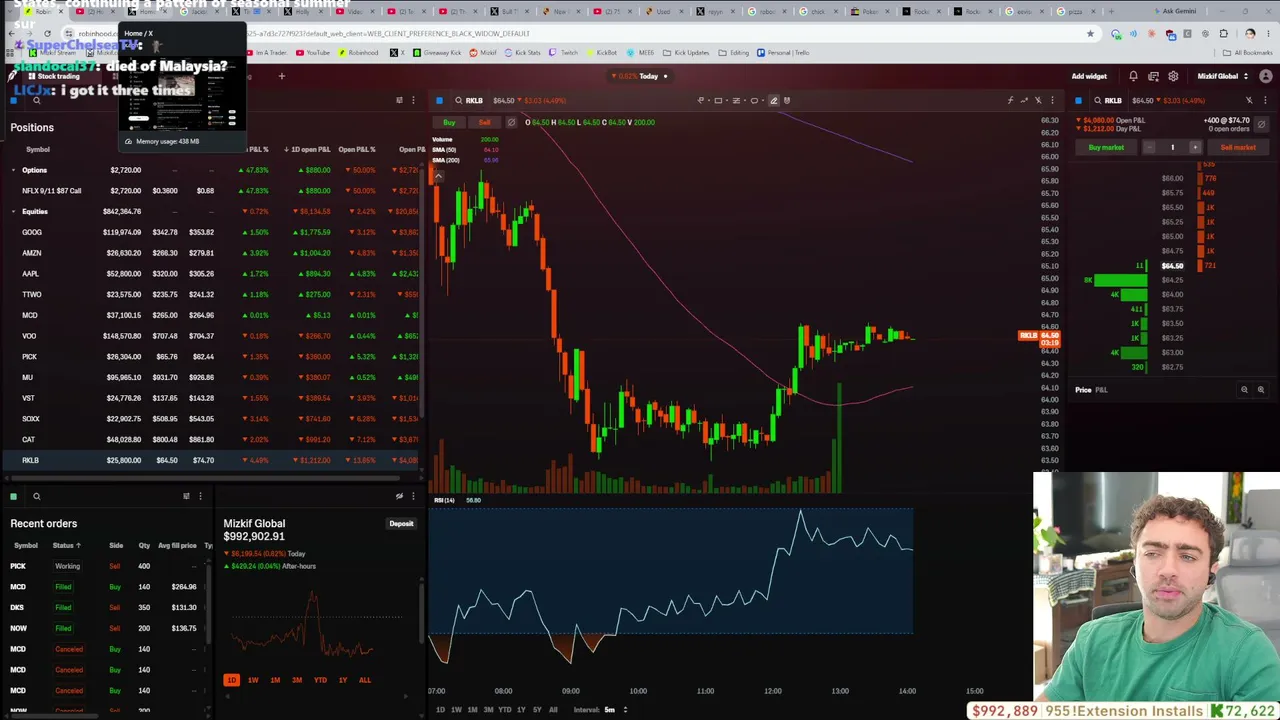Click the order quantity input field
The image size is (1280, 720).
1172,147
